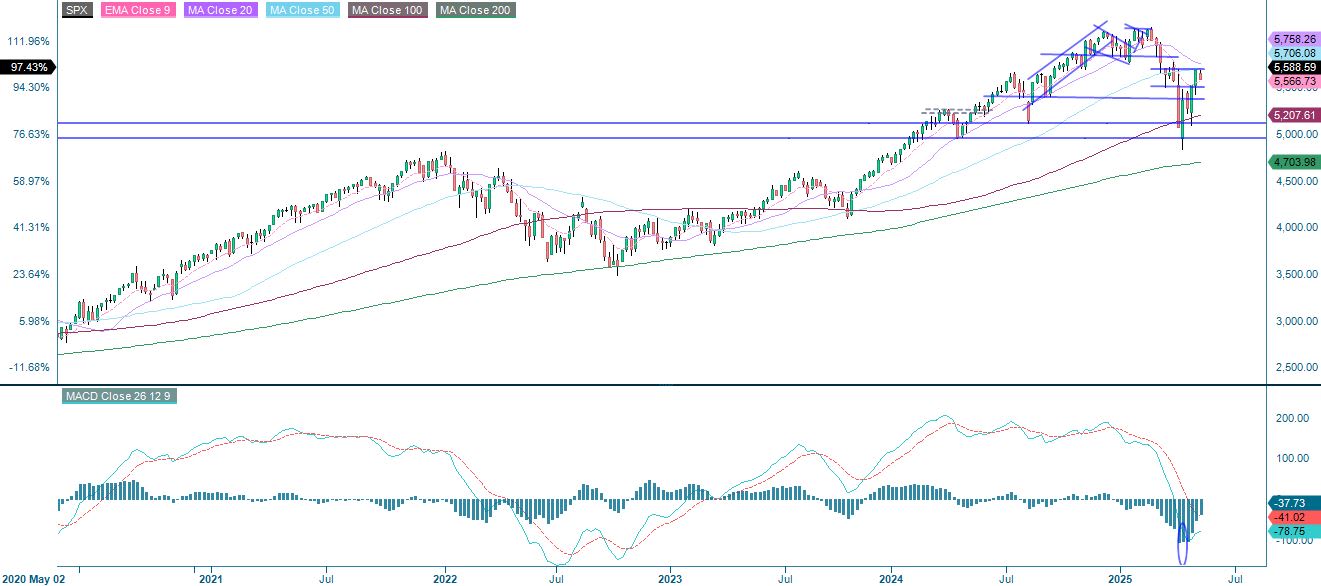Click the 5,588.59 last price tag

click(1294, 67)
